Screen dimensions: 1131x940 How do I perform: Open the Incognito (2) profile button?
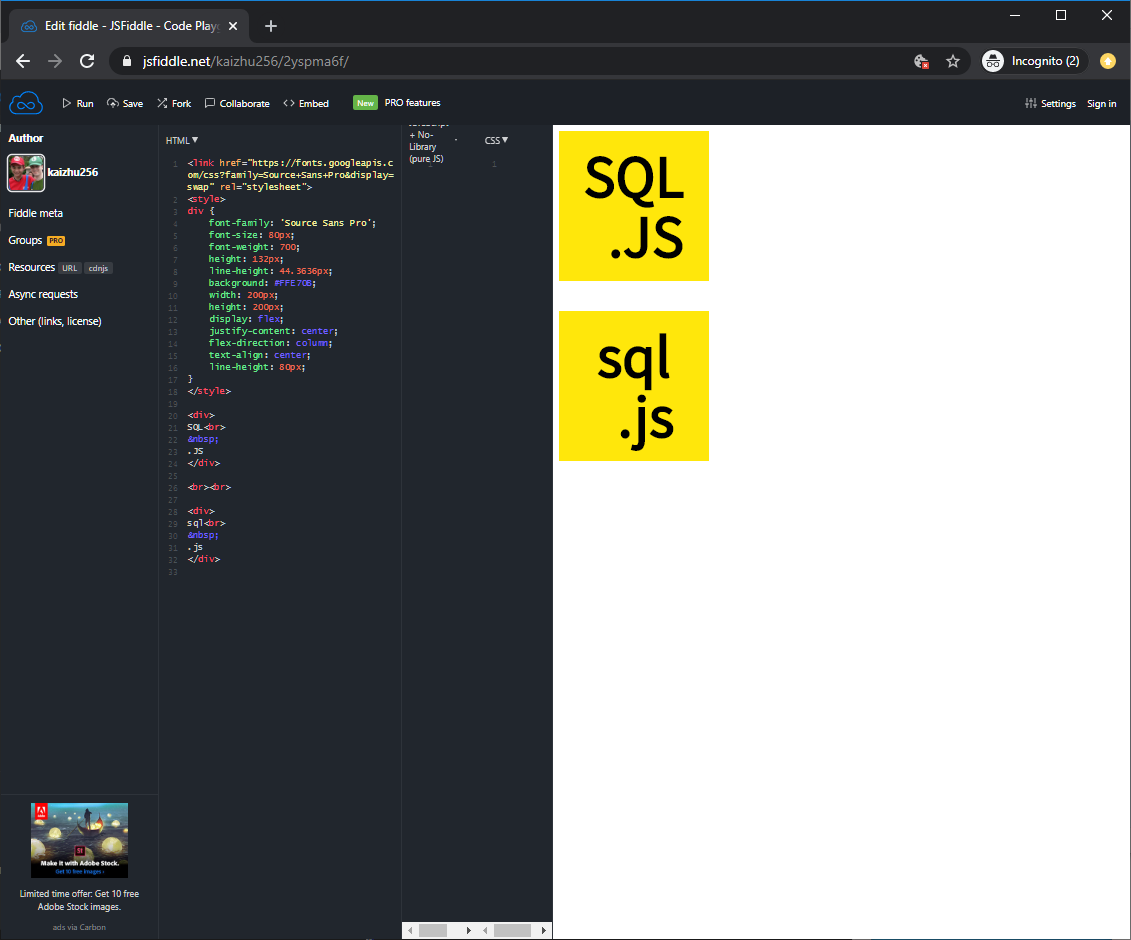pyautogui.click(x=1034, y=61)
